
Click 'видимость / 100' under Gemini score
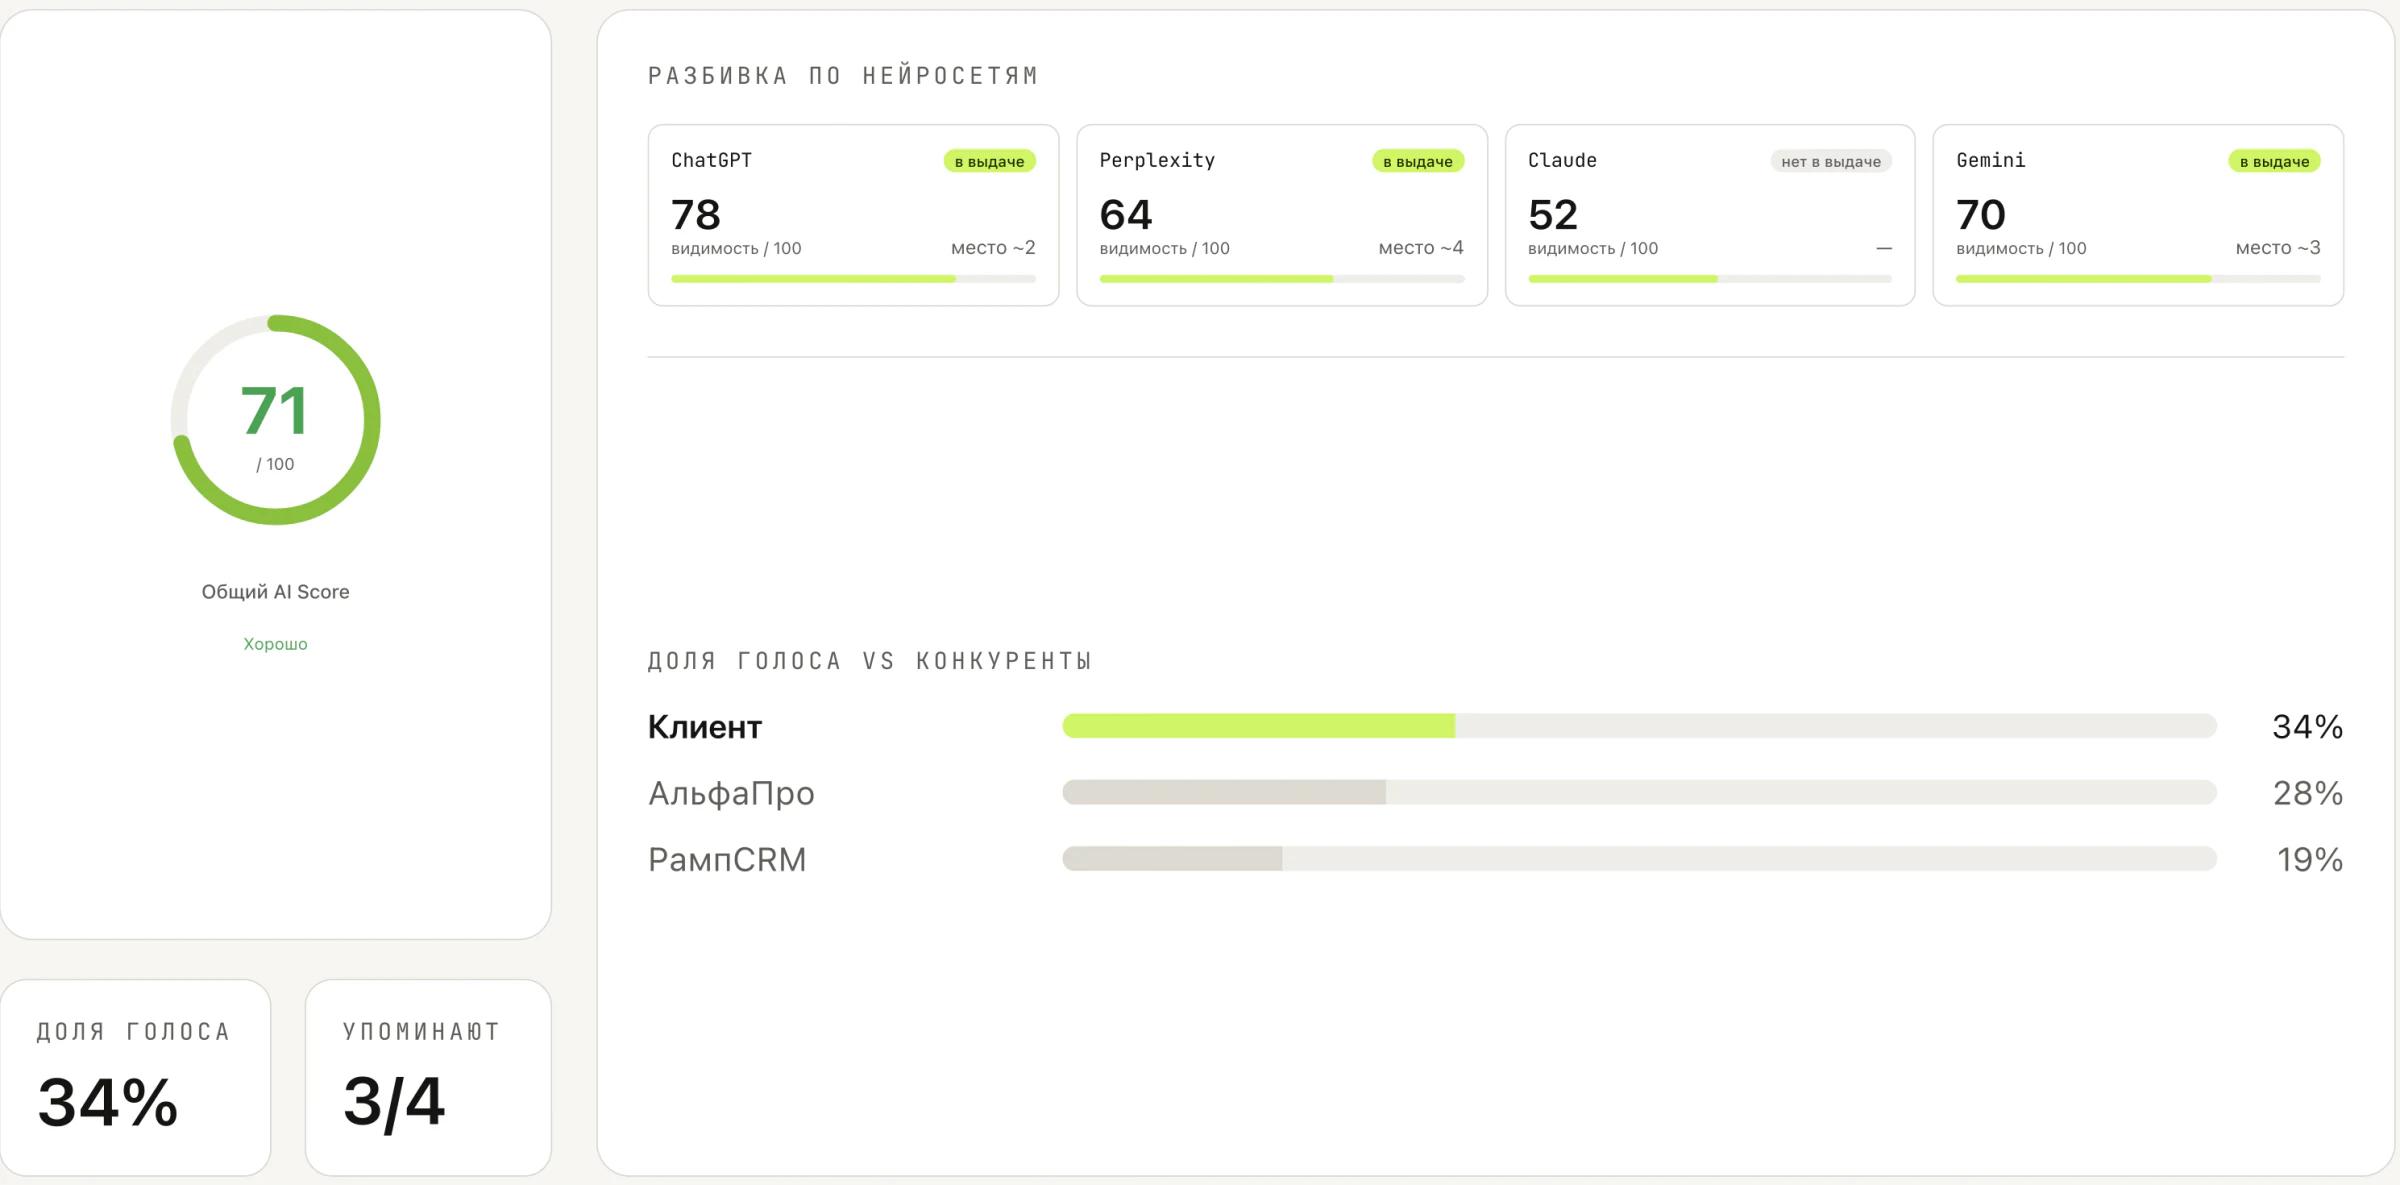coord(2021,248)
